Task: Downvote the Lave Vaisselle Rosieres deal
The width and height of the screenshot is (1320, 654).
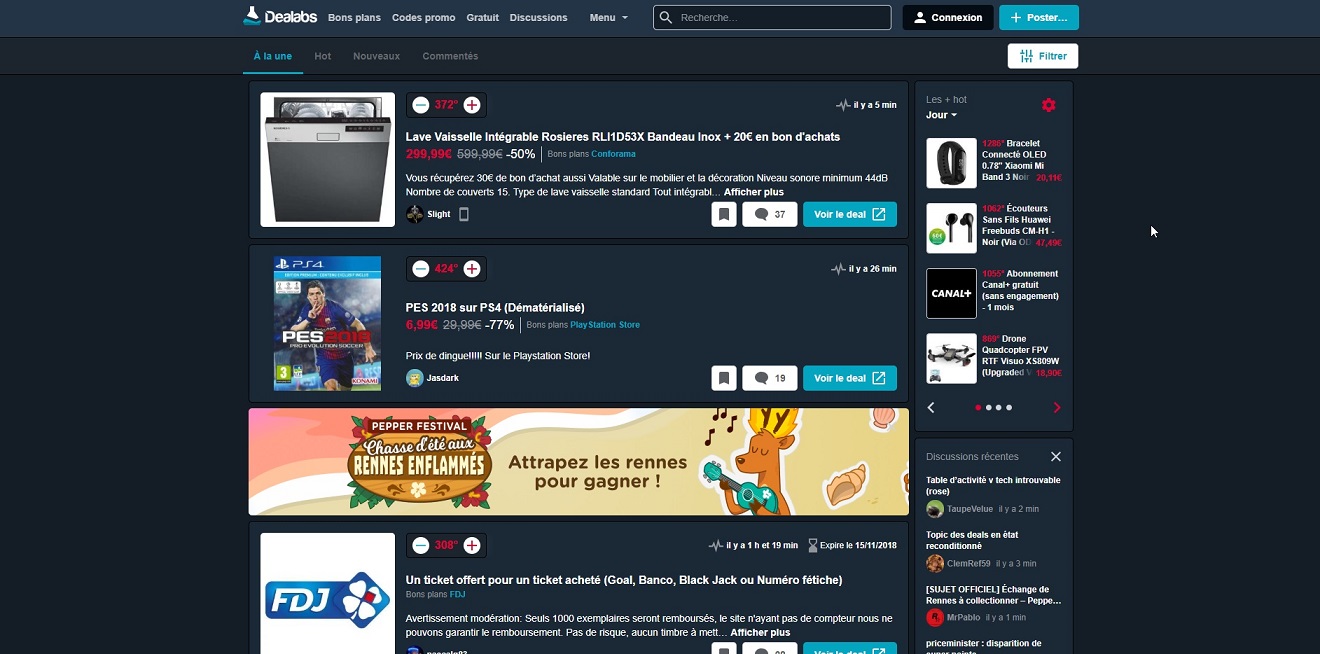Action: (x=421, y=104)
